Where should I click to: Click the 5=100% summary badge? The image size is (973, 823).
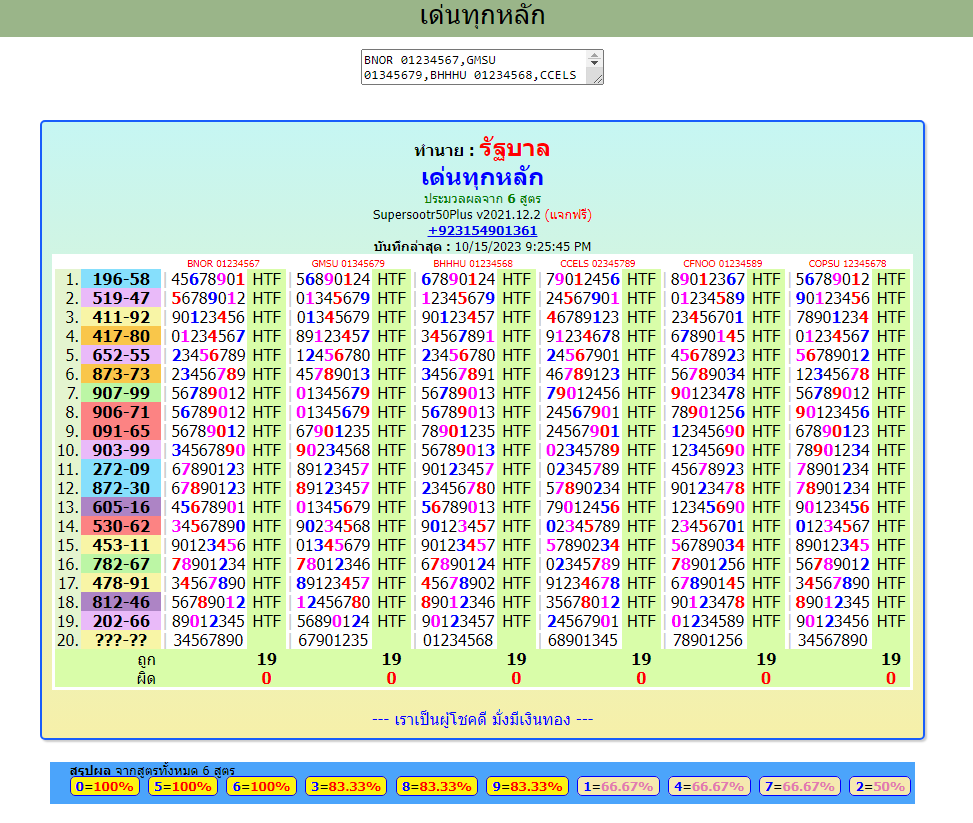click(182, 786)
